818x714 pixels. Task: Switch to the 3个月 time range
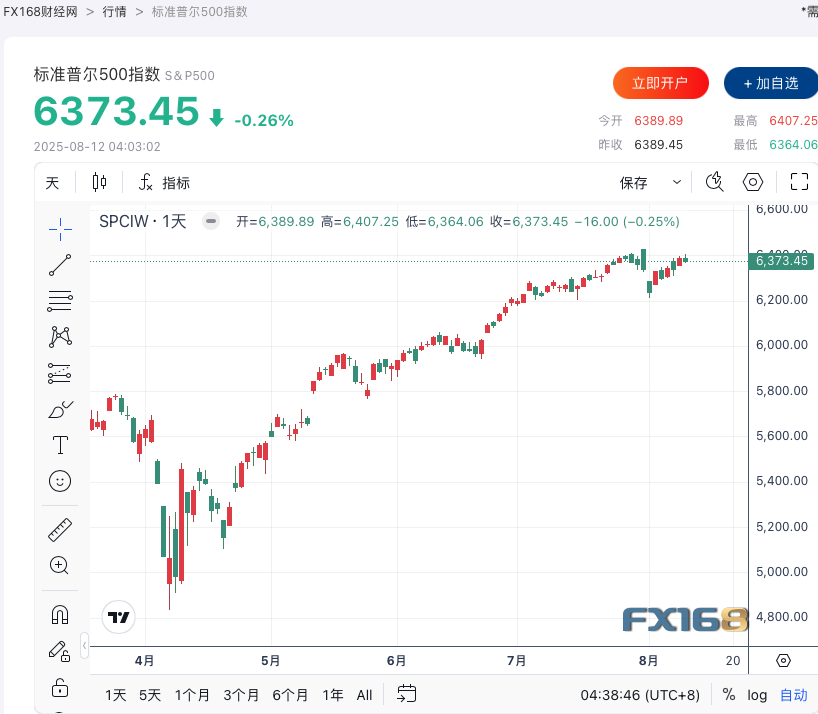pos(241,695)
